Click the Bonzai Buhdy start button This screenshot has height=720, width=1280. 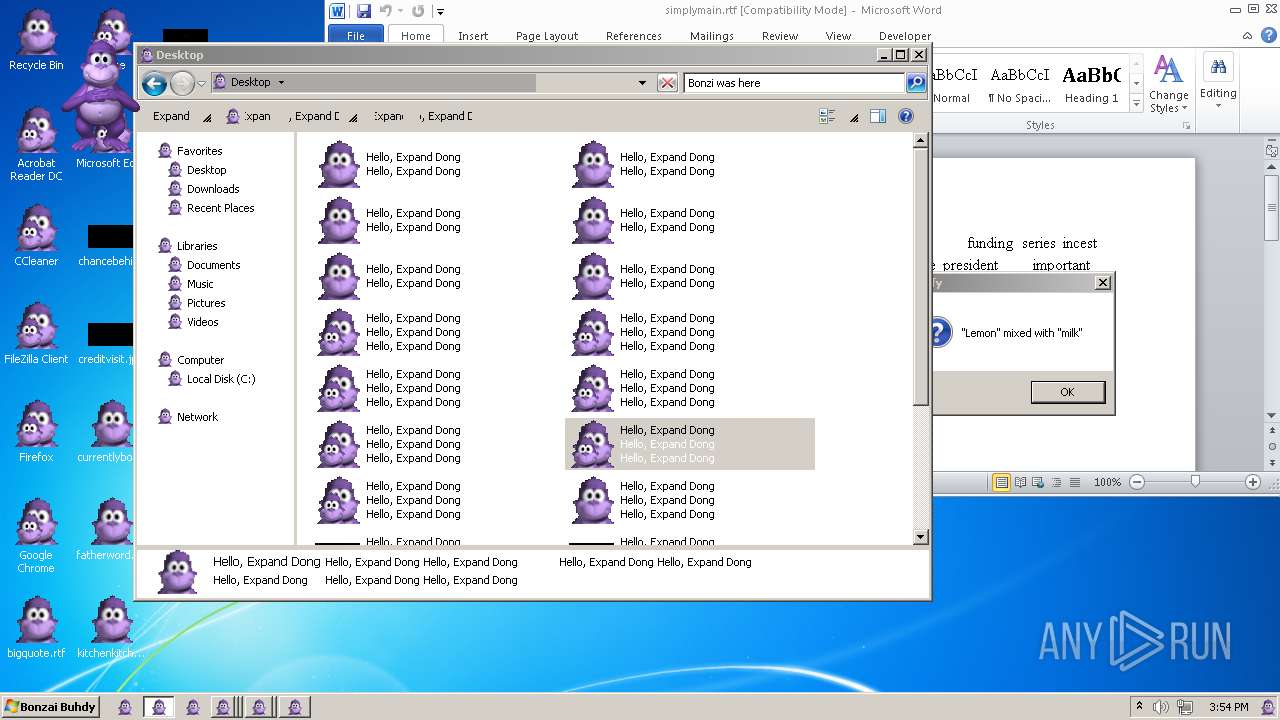50,707
